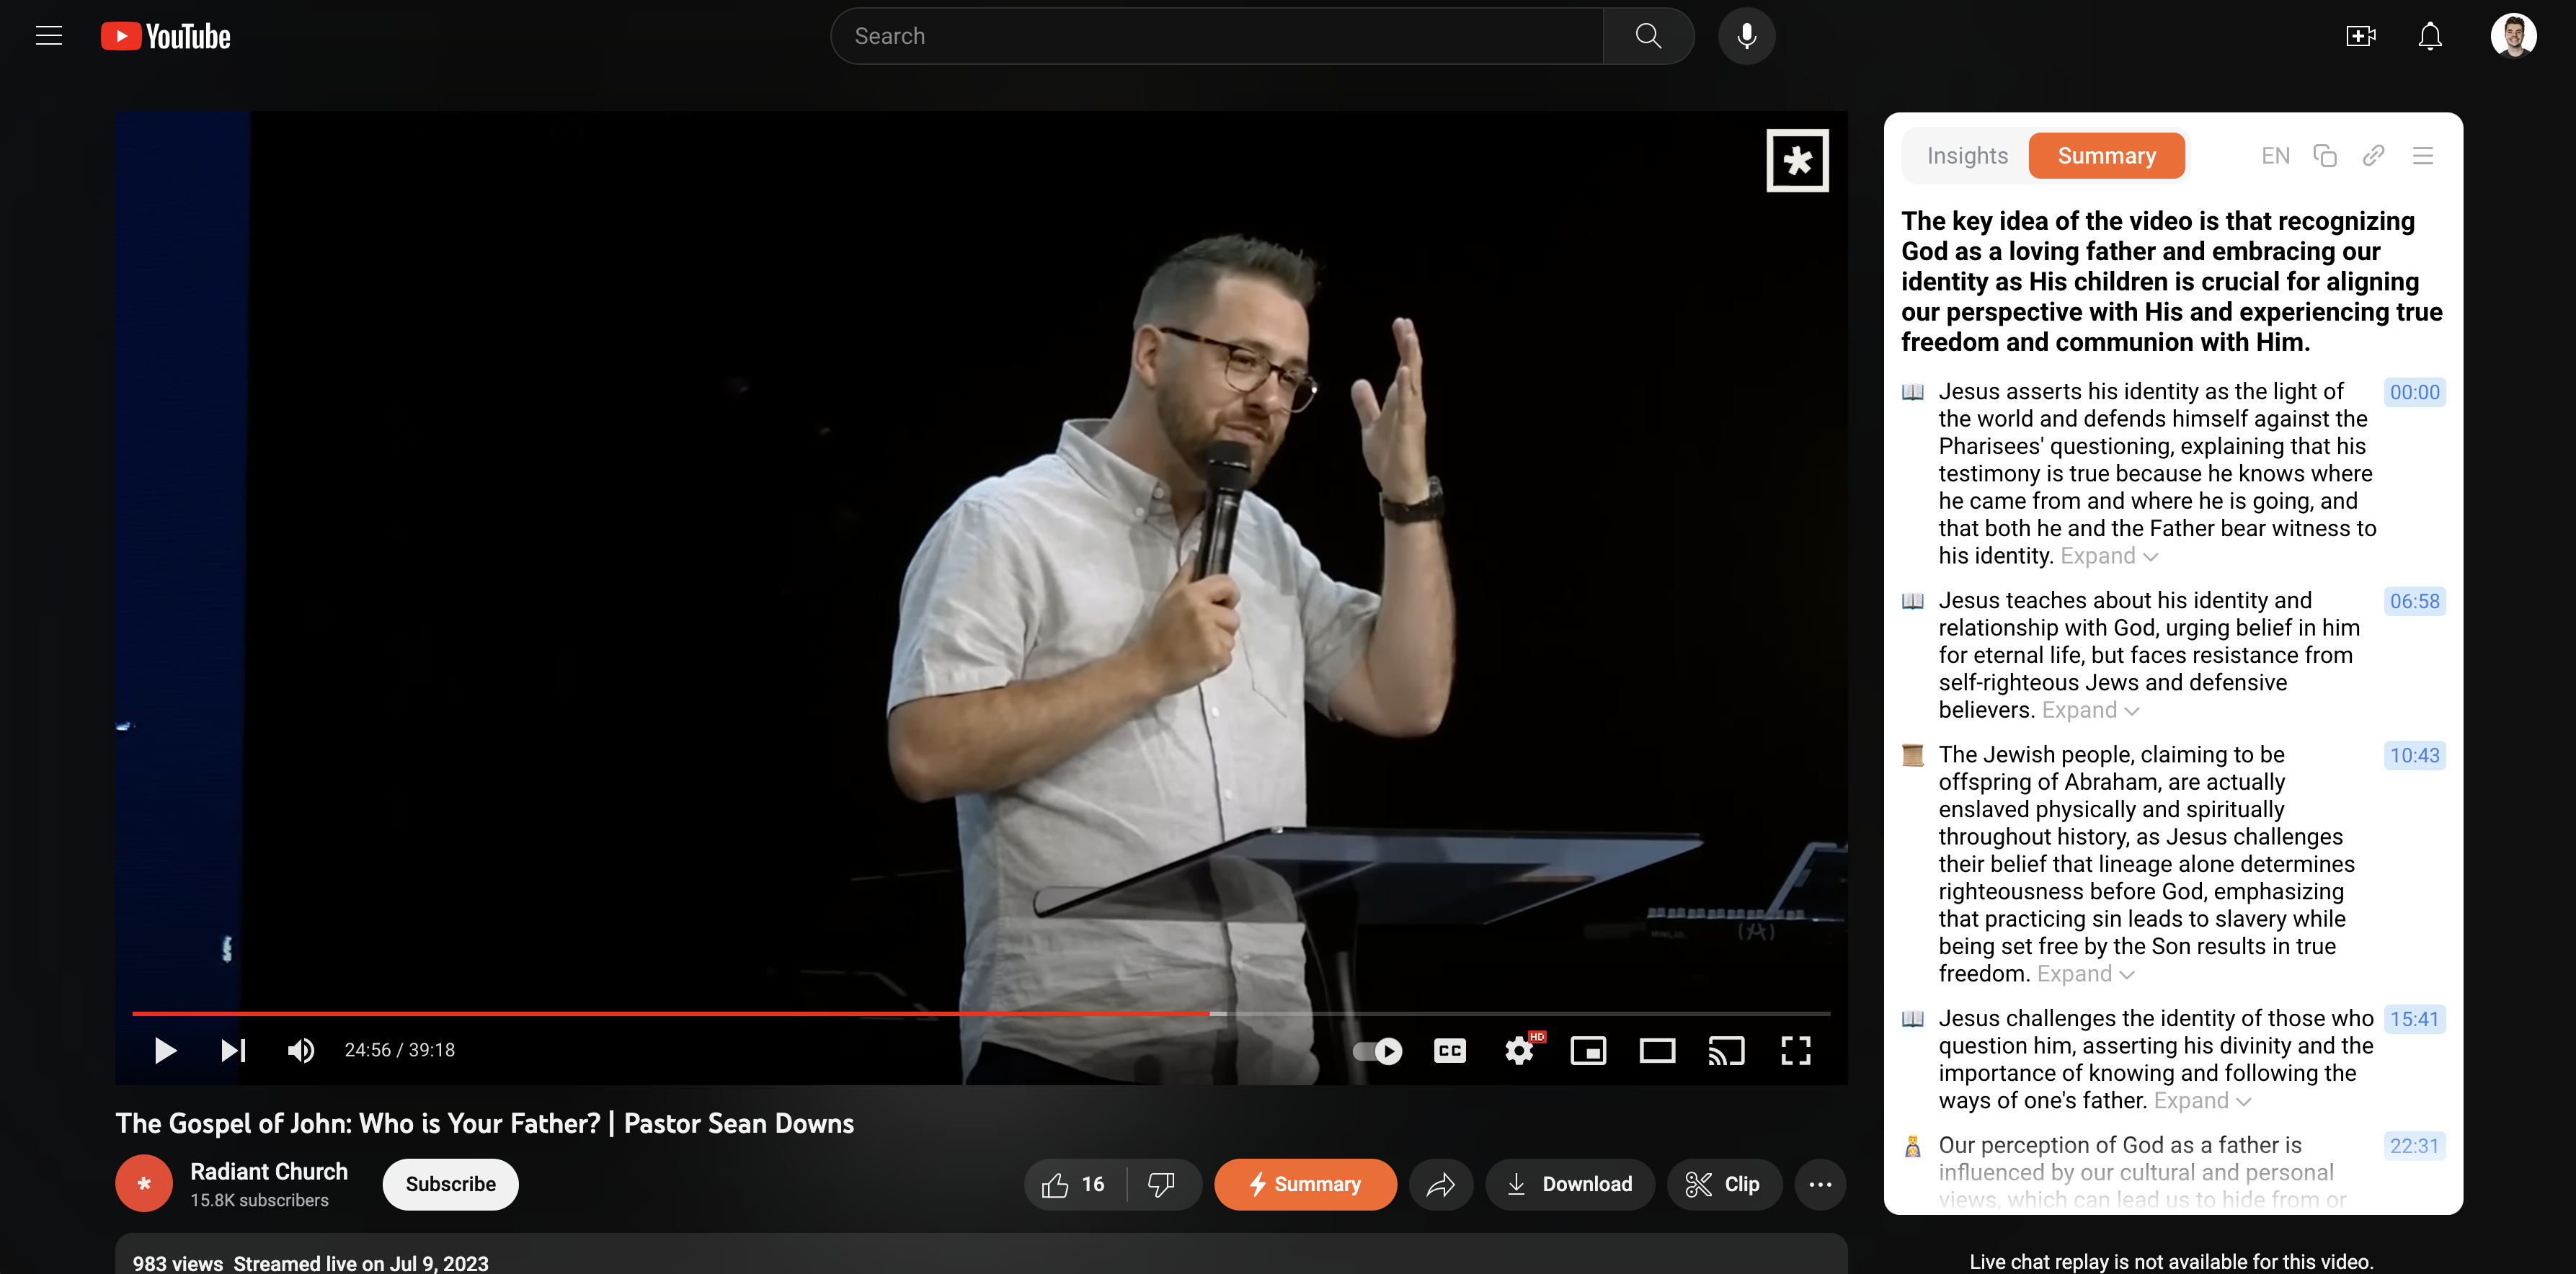Jump to timestamp 06:58

point(2414,601)
